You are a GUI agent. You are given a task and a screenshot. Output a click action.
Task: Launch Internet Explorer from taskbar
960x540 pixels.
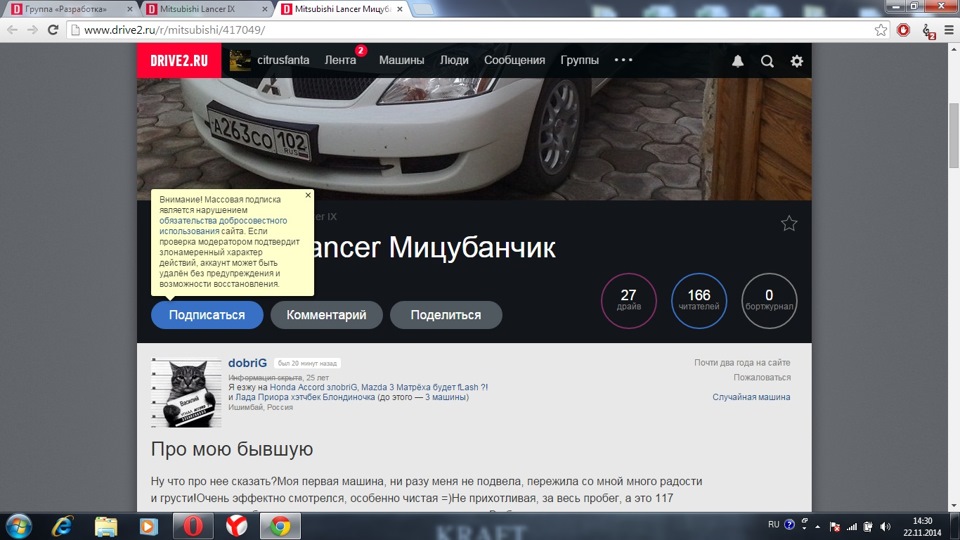(x=62, y=526)
